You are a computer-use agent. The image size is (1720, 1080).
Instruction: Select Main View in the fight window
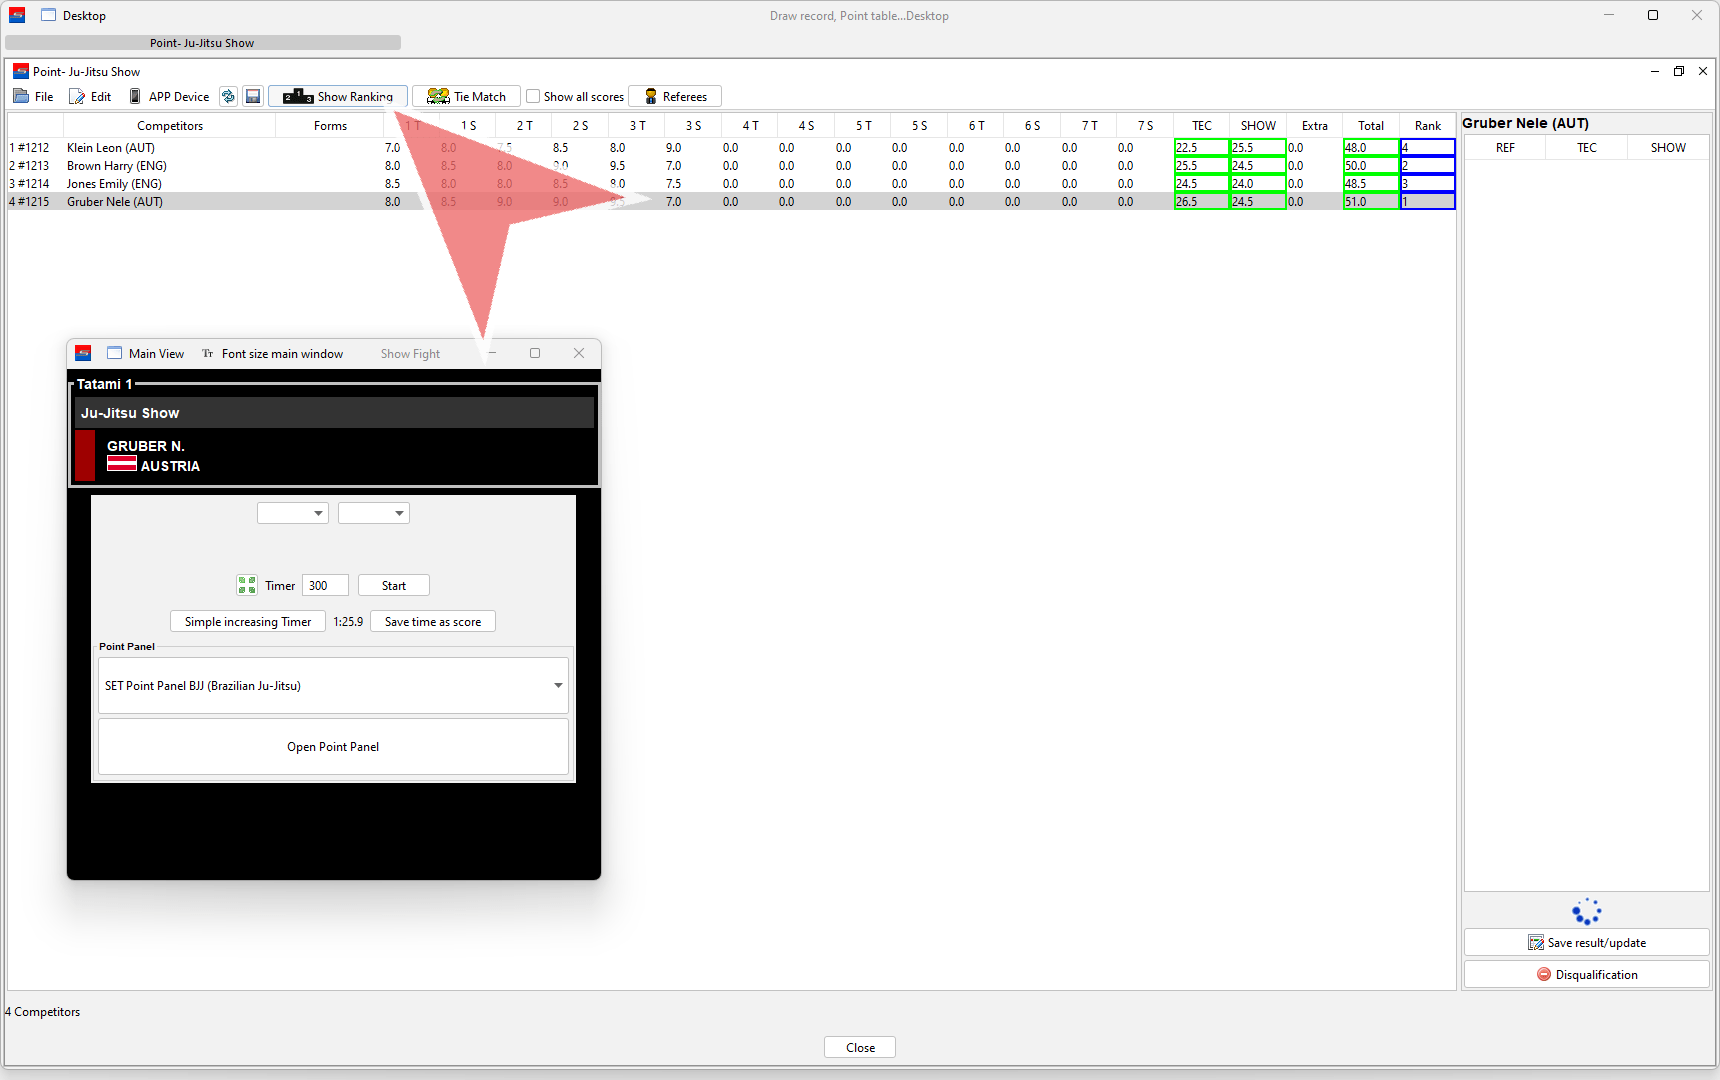tap(146, 354)
